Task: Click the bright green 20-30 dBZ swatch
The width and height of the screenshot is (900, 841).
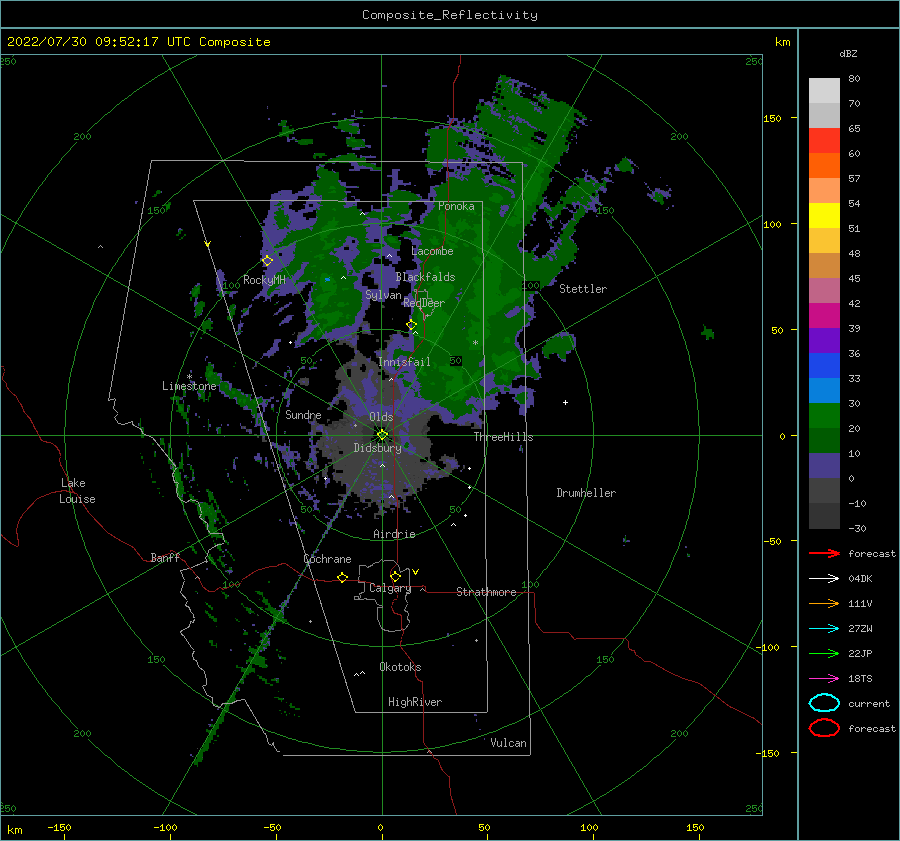Action: tap(824, 416)
